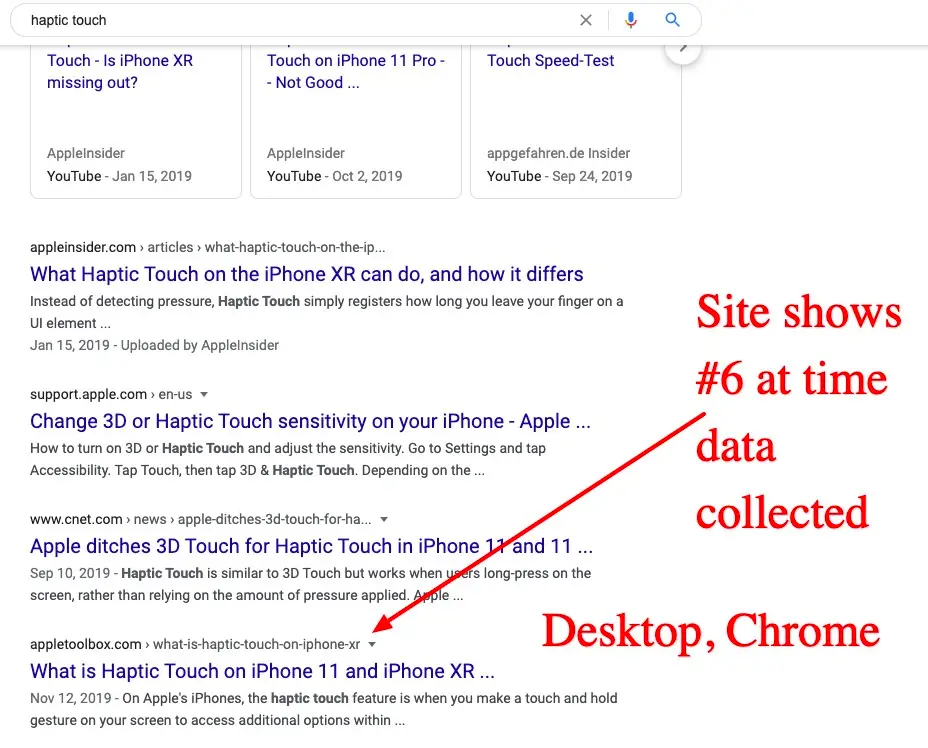Clear the search box with the X icon
928x748 pixels.
pyautogui.click(x=585, y=20)
